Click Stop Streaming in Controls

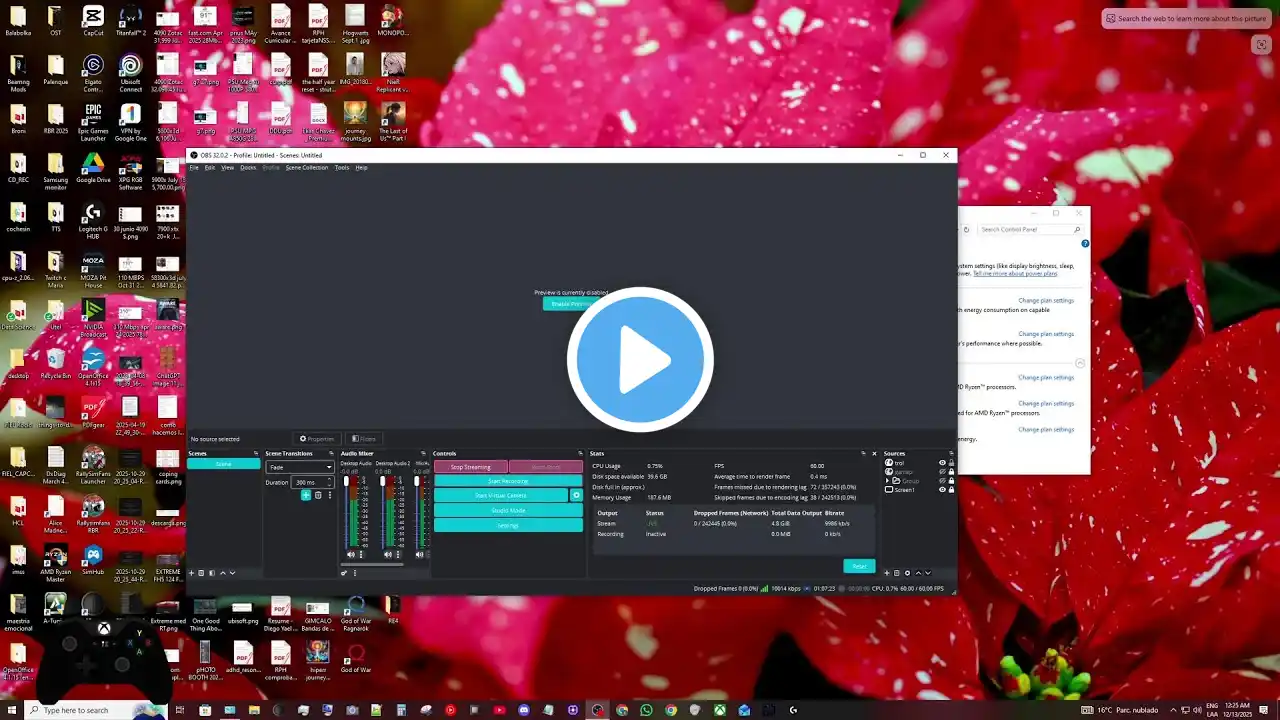point(471,467)
